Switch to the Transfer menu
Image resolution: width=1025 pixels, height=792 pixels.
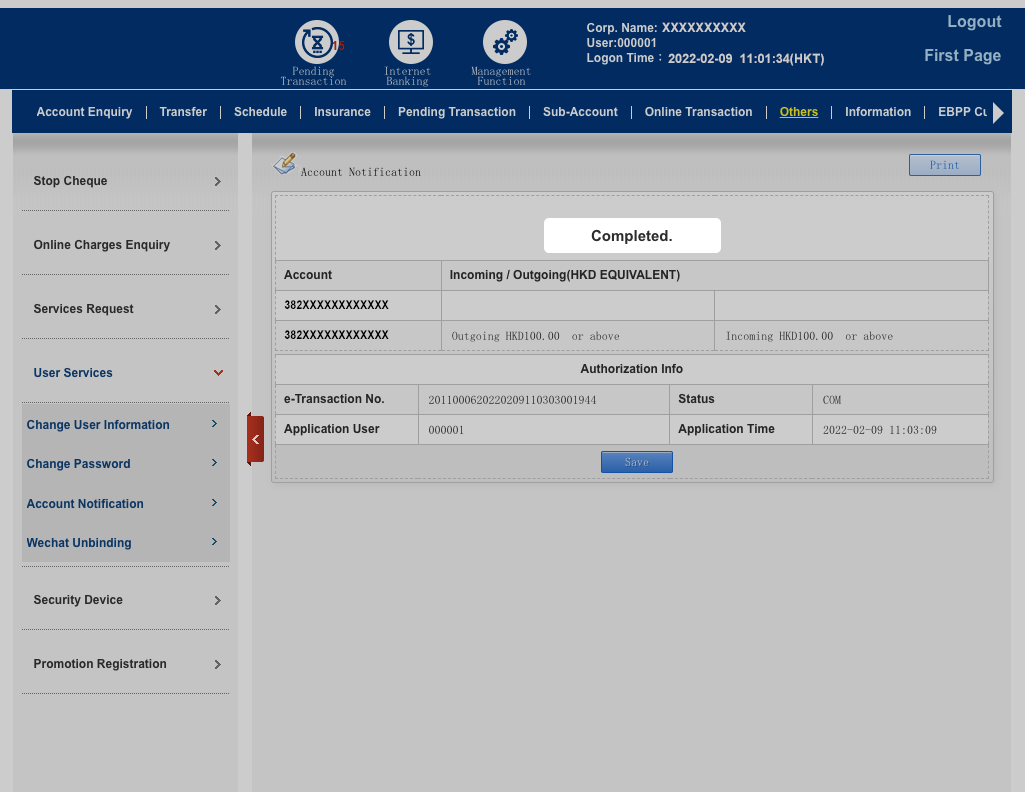[183, 112]
